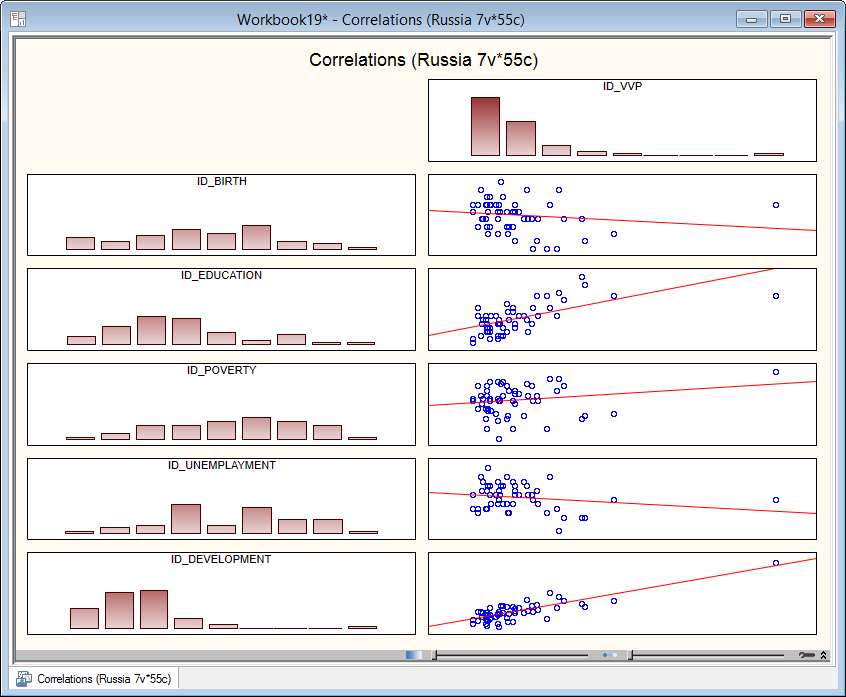Viewport: 846px width, 697px height.
Task: Click the graph icon on the Correlations tab
Action: coord(24,679)
